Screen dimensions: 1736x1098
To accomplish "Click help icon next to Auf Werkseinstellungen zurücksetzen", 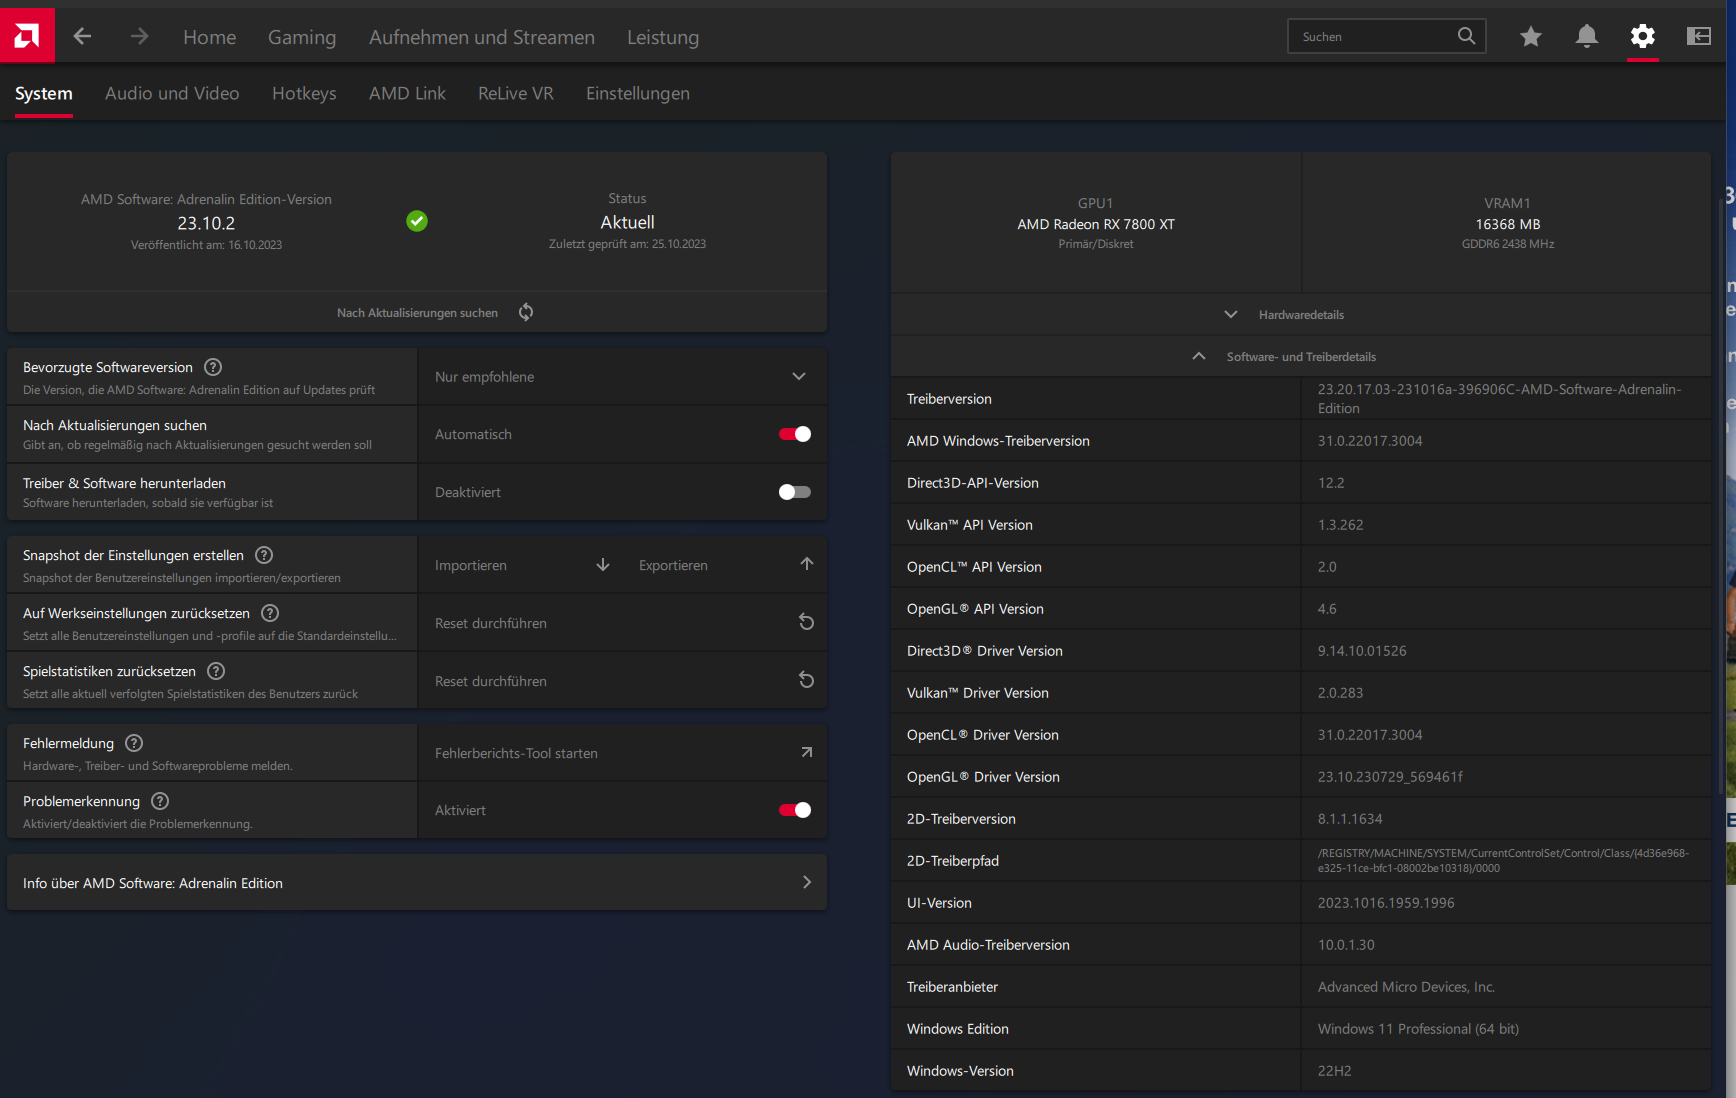I will [270, 613].
